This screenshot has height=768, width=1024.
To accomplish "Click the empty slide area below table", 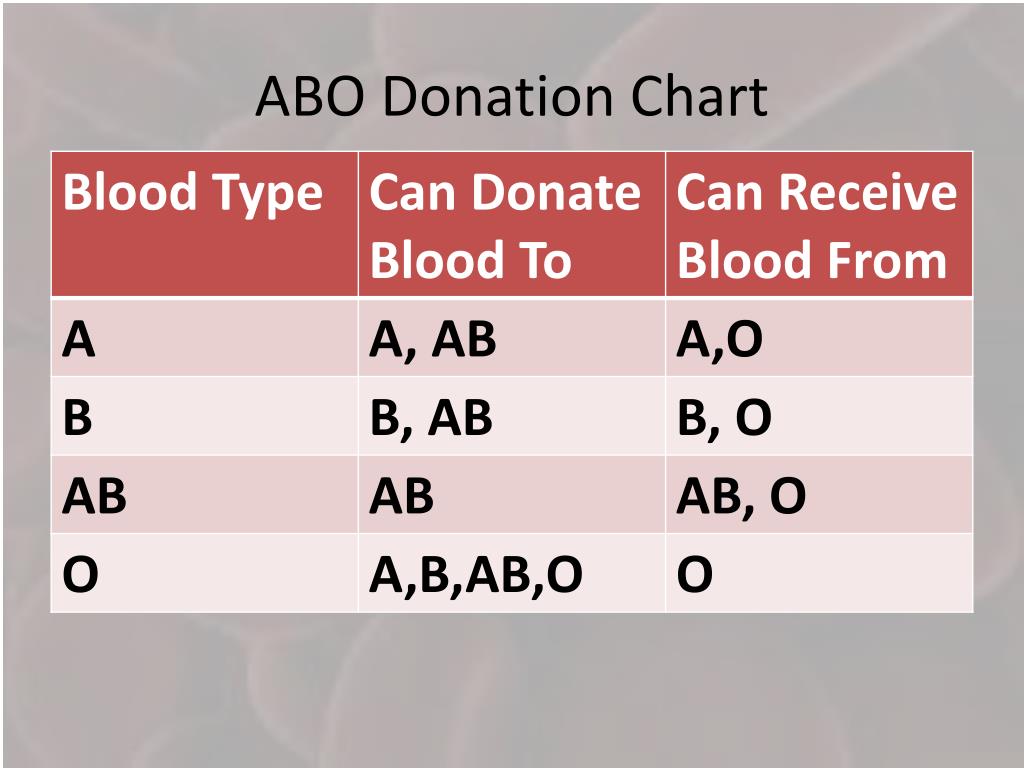I will pyautogui.click(x=512, y=689).
